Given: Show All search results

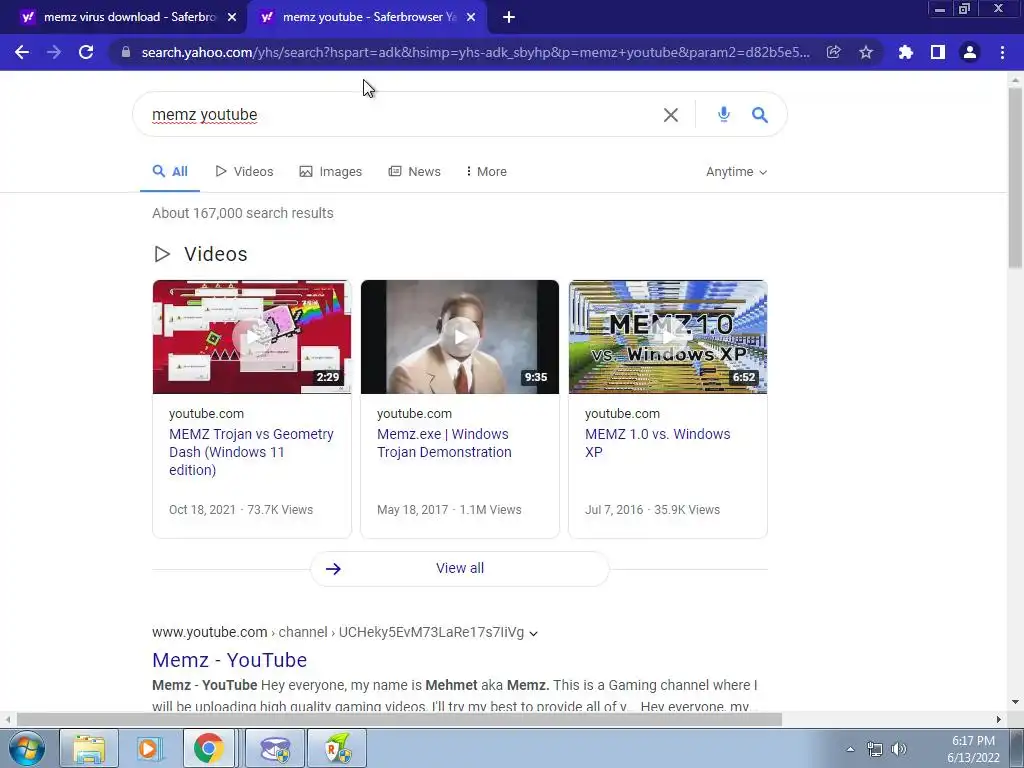Looking at the screenshot, I should 170,172.
